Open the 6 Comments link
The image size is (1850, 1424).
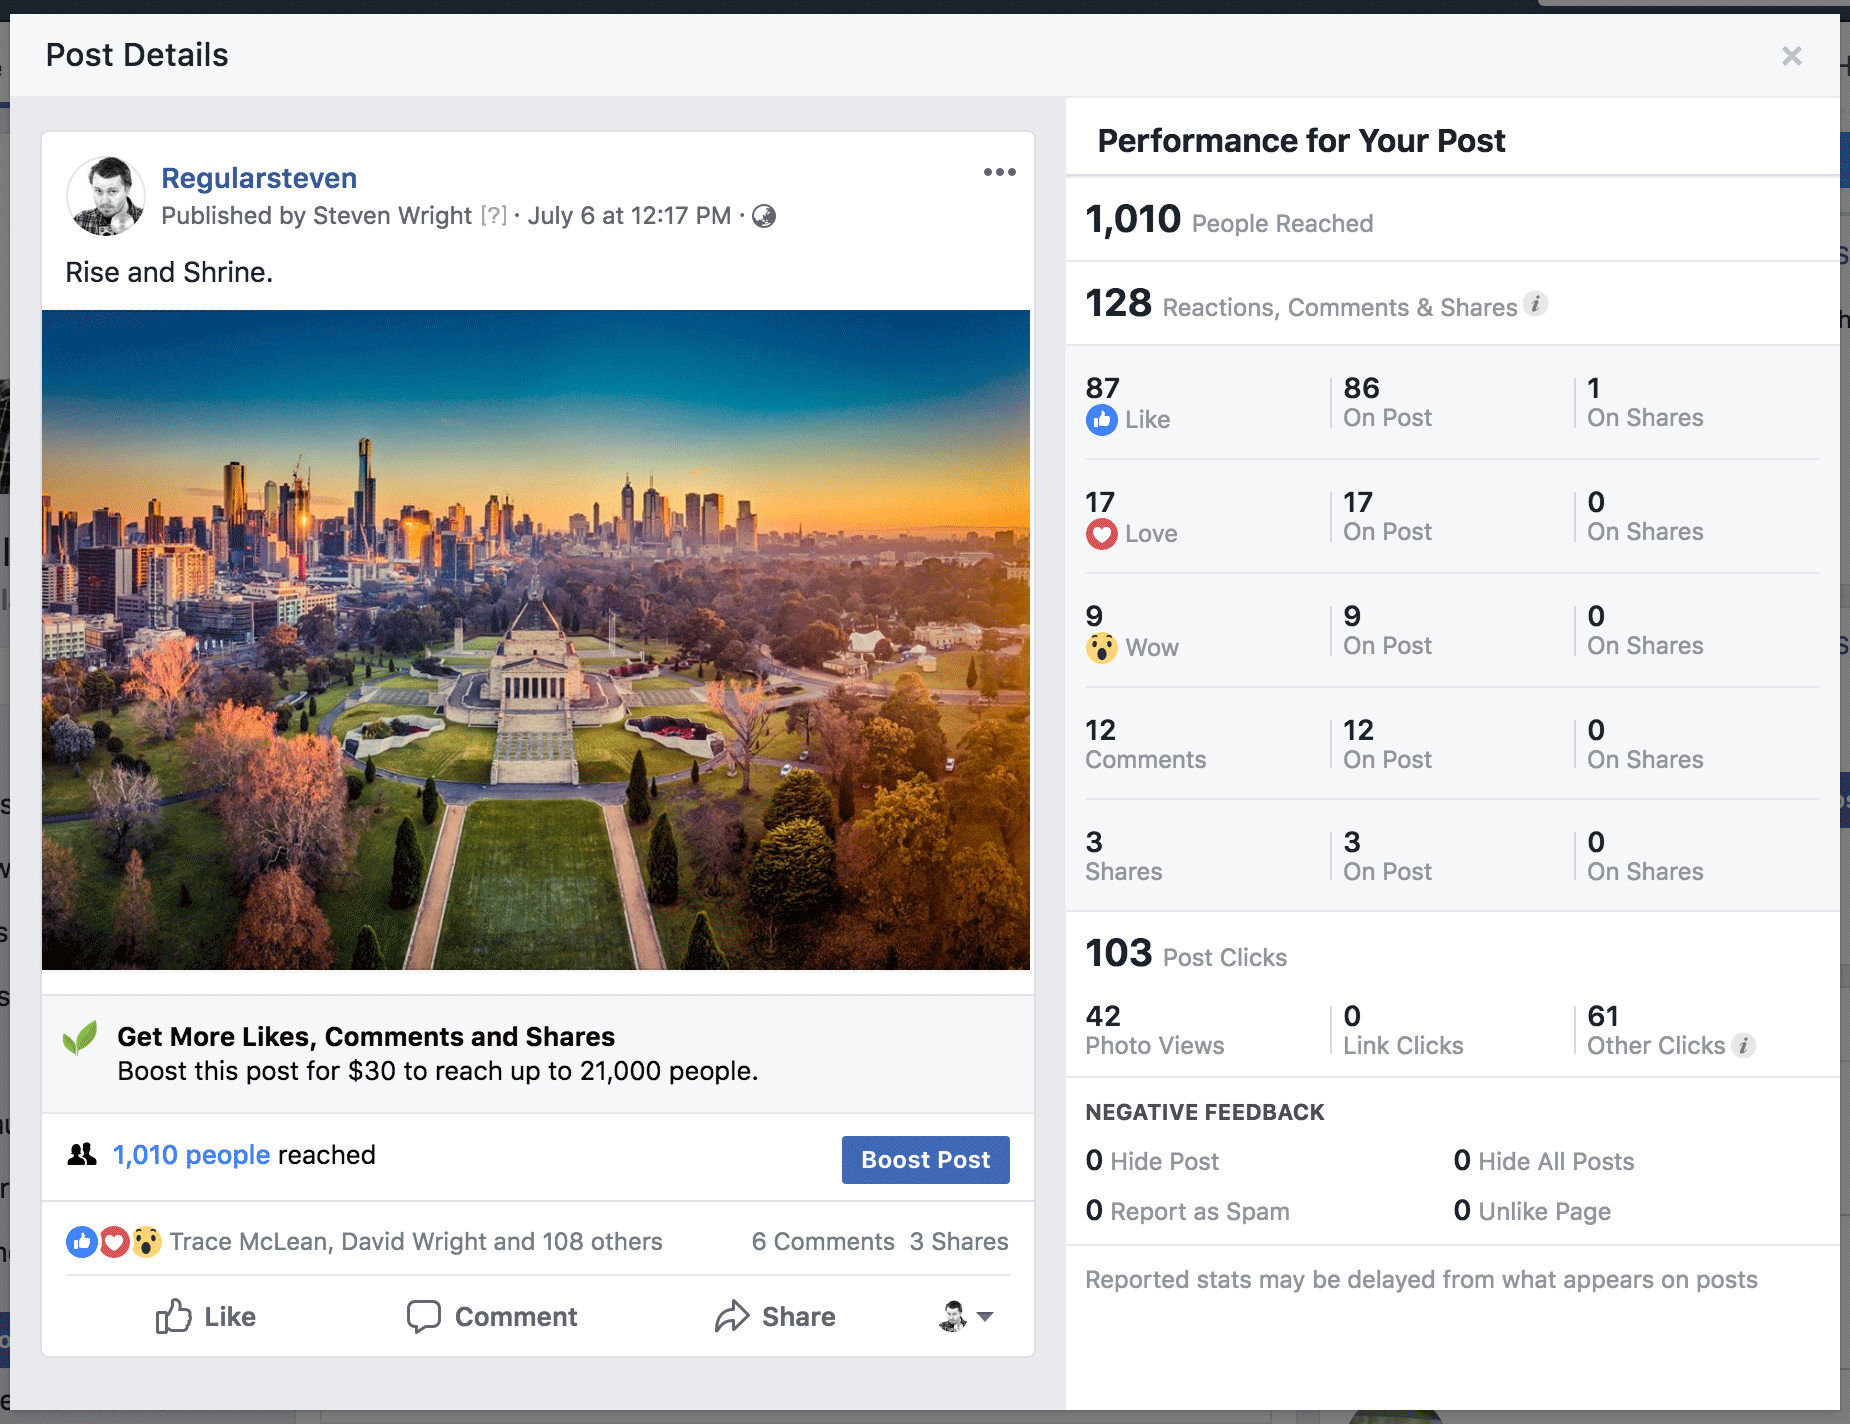[822, 1242]
